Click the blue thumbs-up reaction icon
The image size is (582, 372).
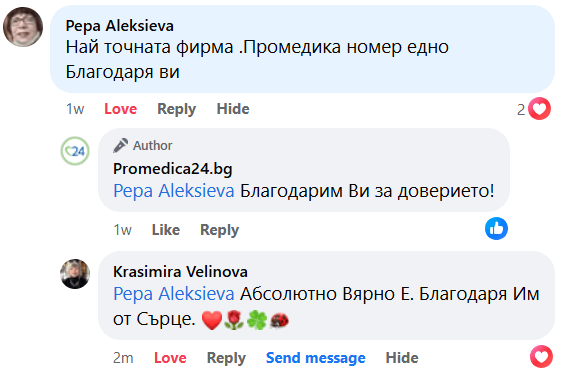click(x=496, y=229)
